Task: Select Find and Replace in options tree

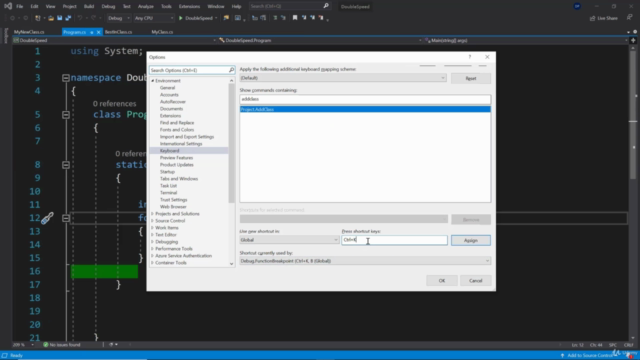Action: click(177, 123)
